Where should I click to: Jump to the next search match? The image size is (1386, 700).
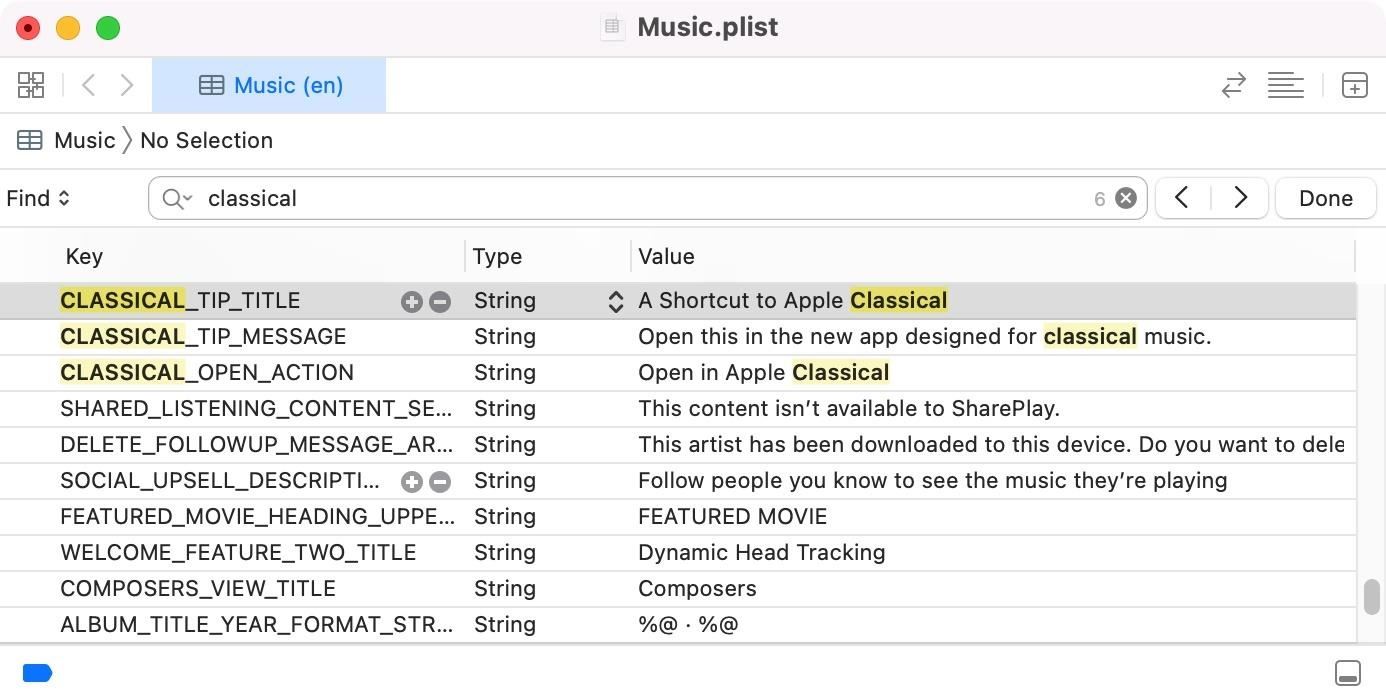click(1240, 198)
